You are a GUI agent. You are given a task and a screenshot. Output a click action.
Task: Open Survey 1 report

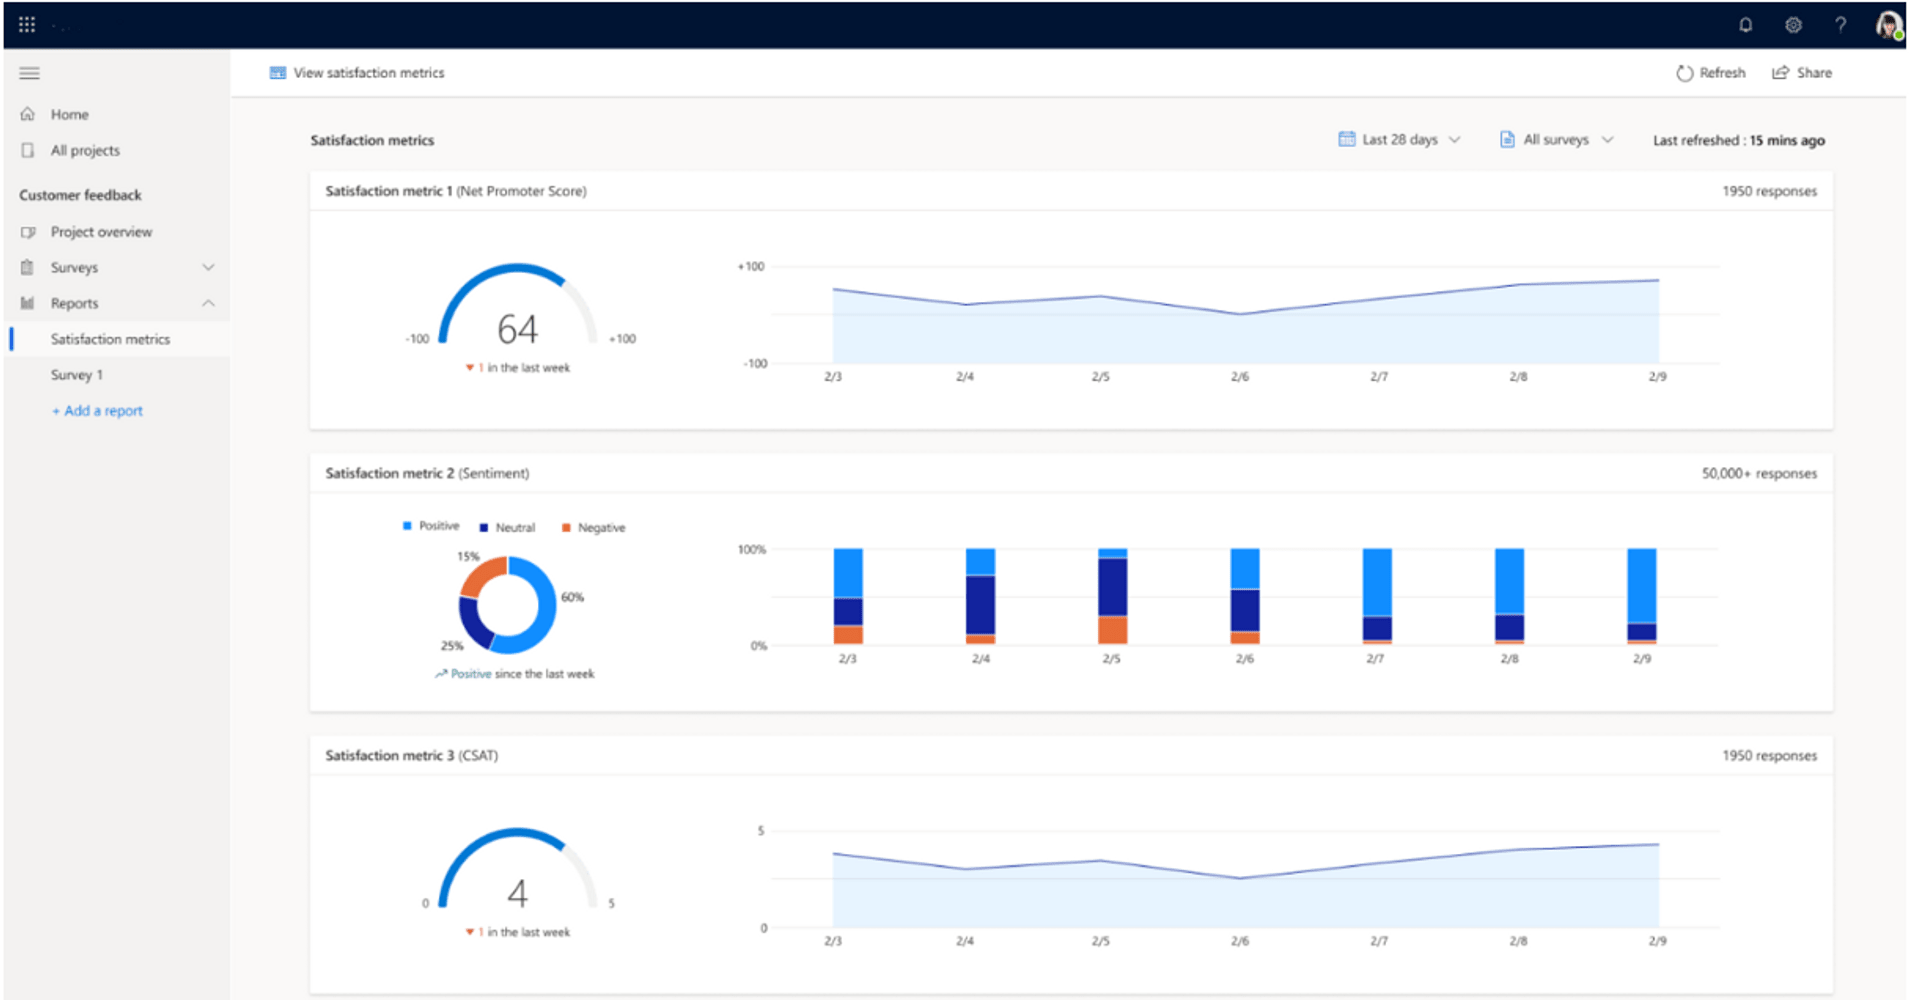(x=77, y=374)
